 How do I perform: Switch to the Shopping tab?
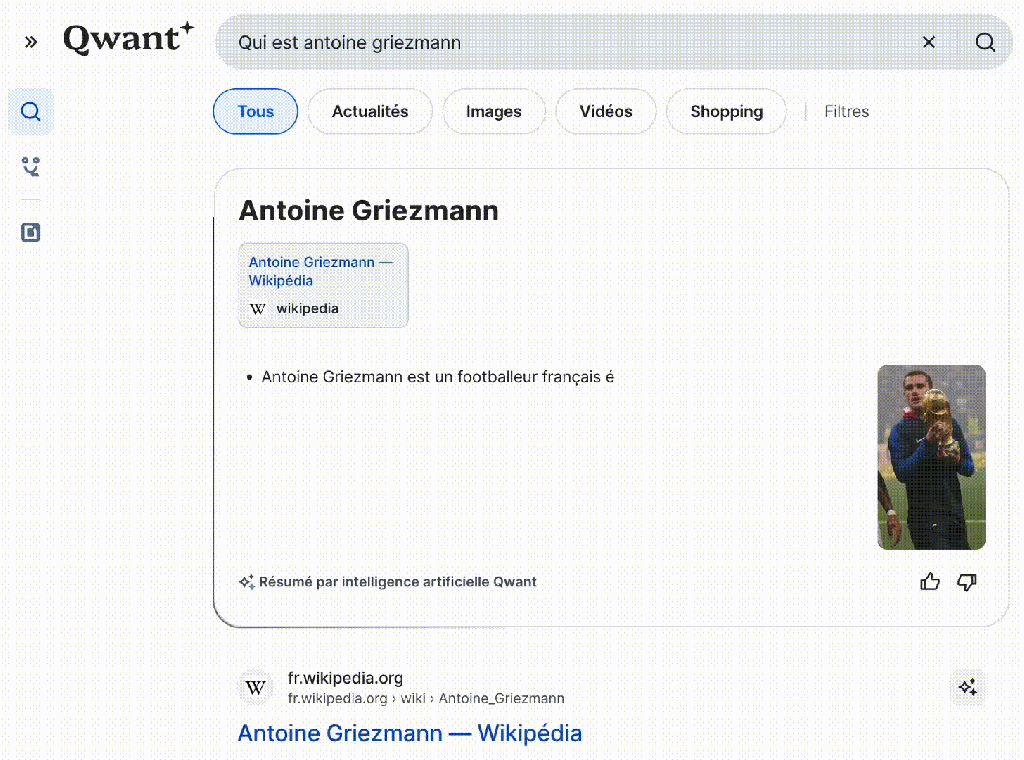(x=726, y=112)
